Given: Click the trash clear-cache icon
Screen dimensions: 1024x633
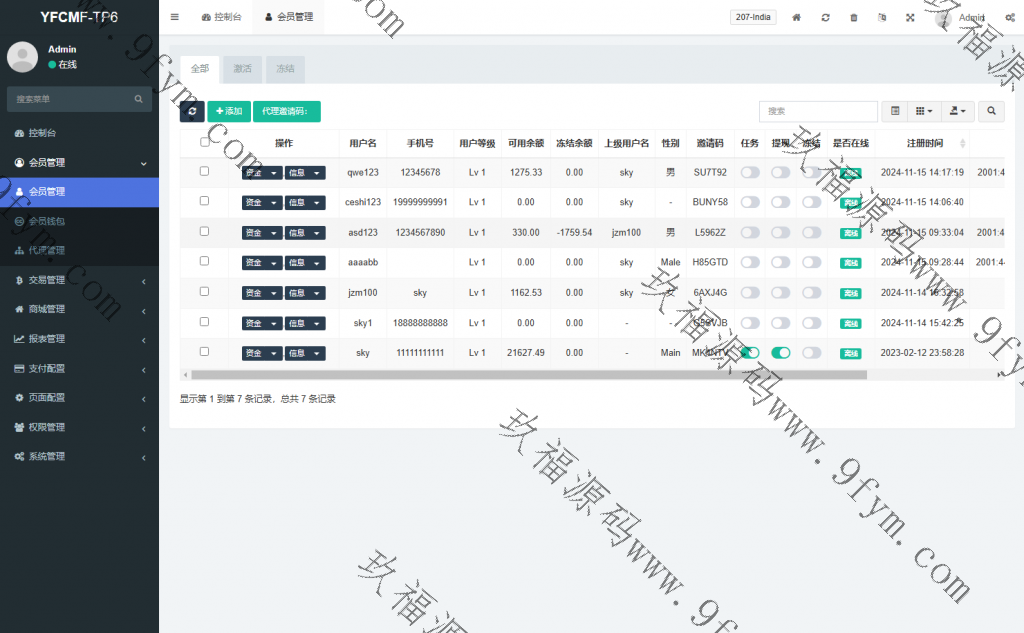Looking at the screenshot, I should [x=853, y=17].
